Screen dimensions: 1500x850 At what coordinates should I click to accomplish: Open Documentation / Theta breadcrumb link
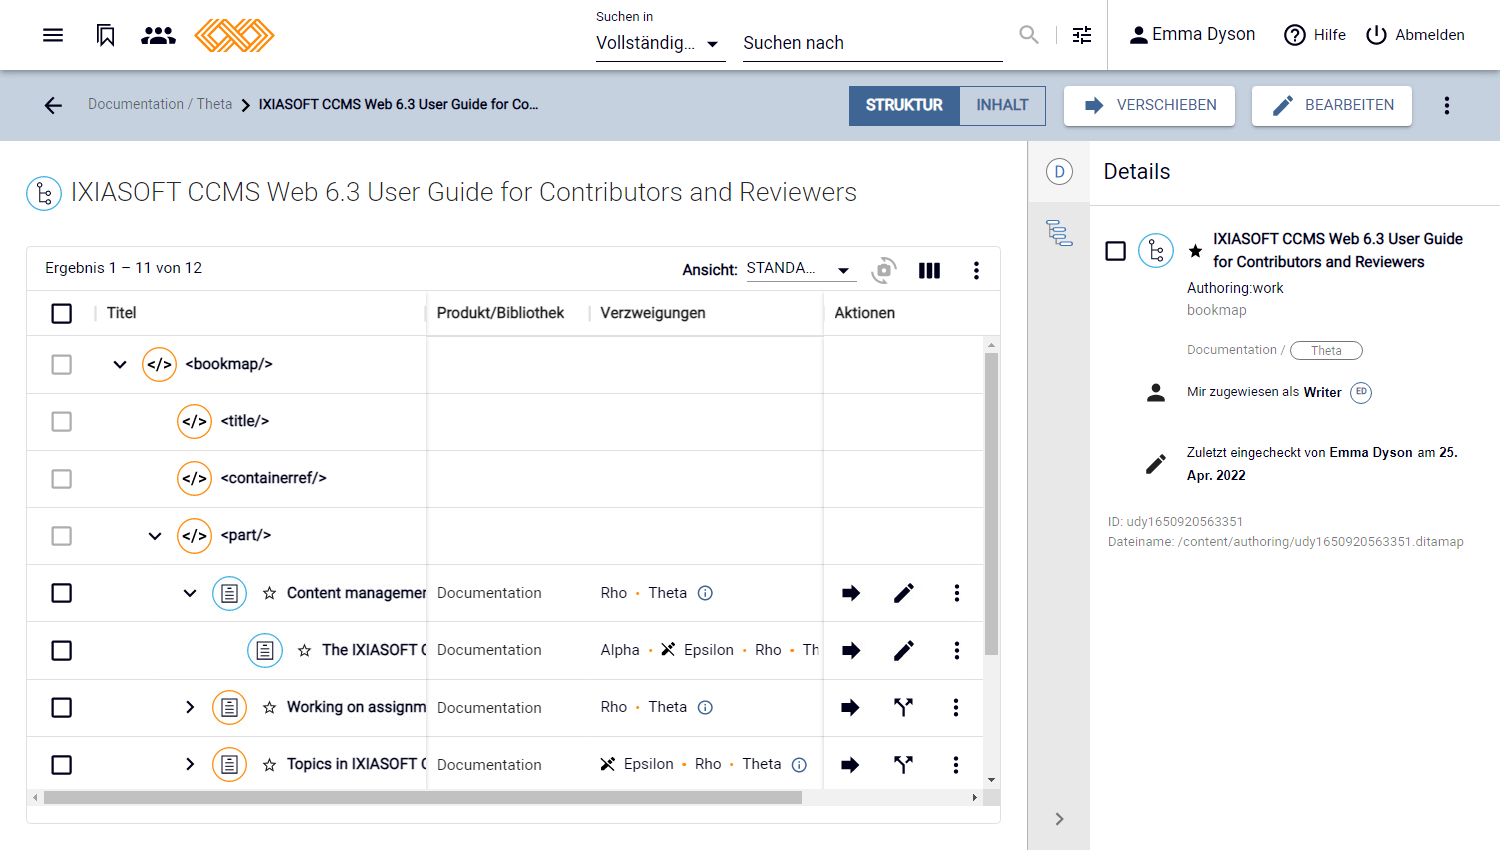tap(160, 104)
